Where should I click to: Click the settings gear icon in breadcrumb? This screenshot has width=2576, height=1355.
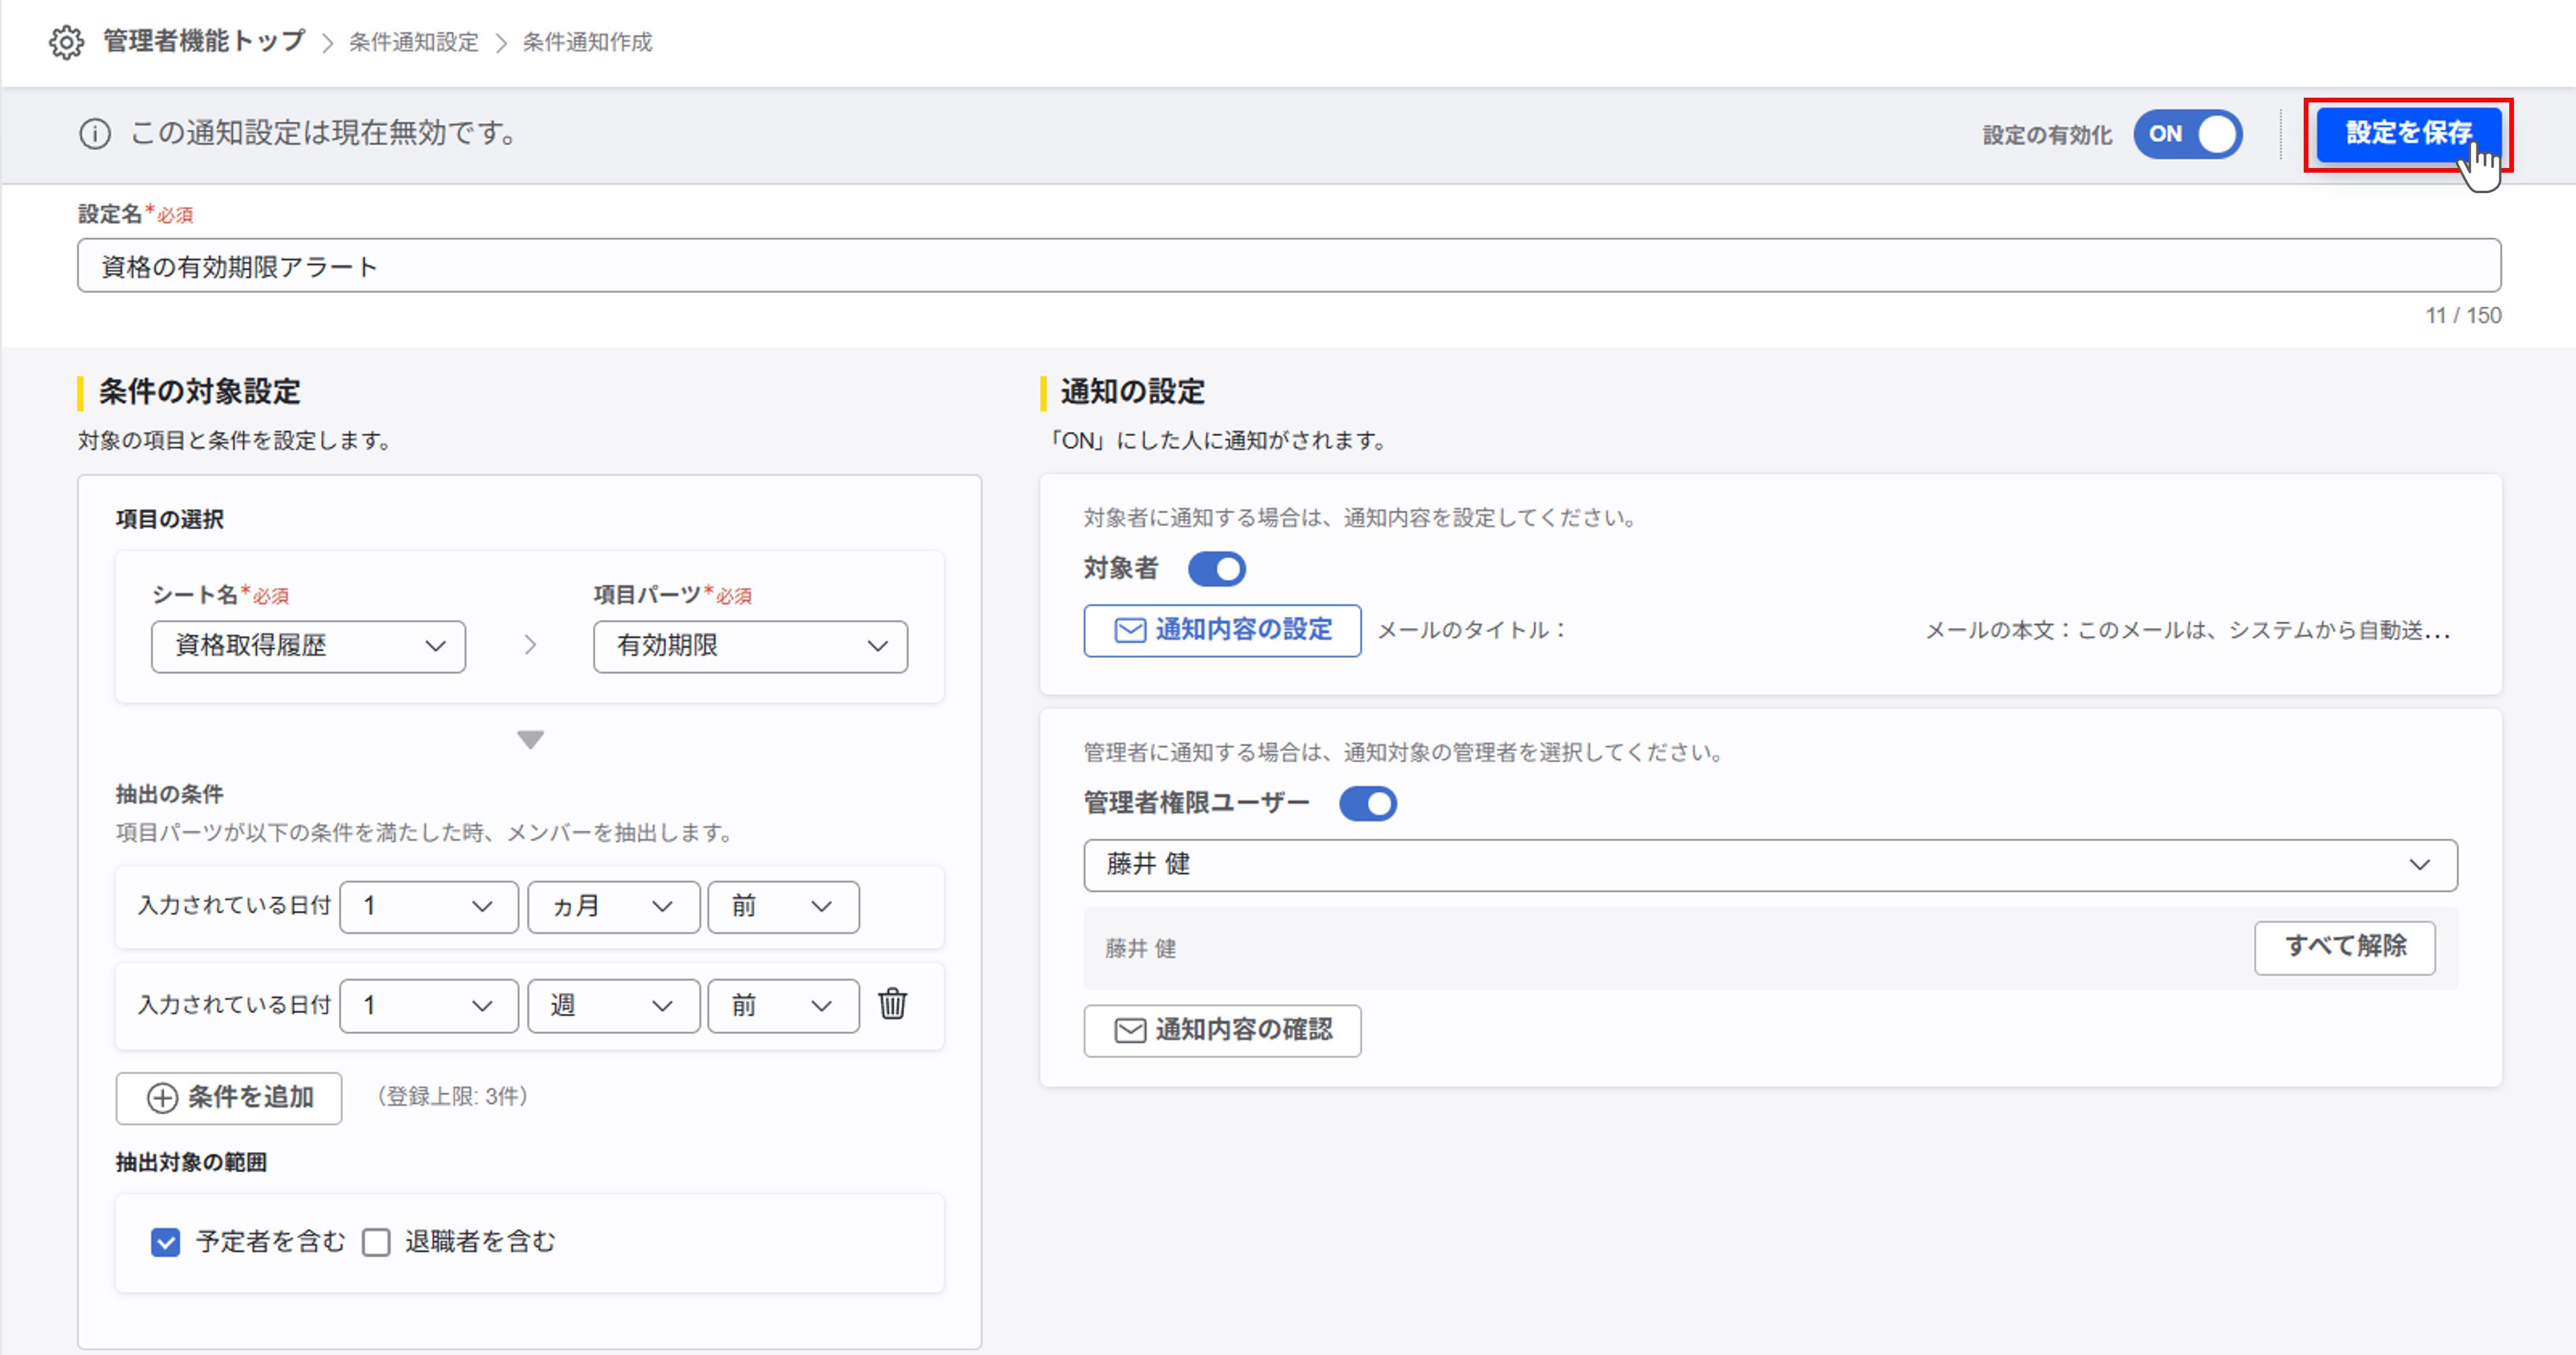[x=66, y=42]
